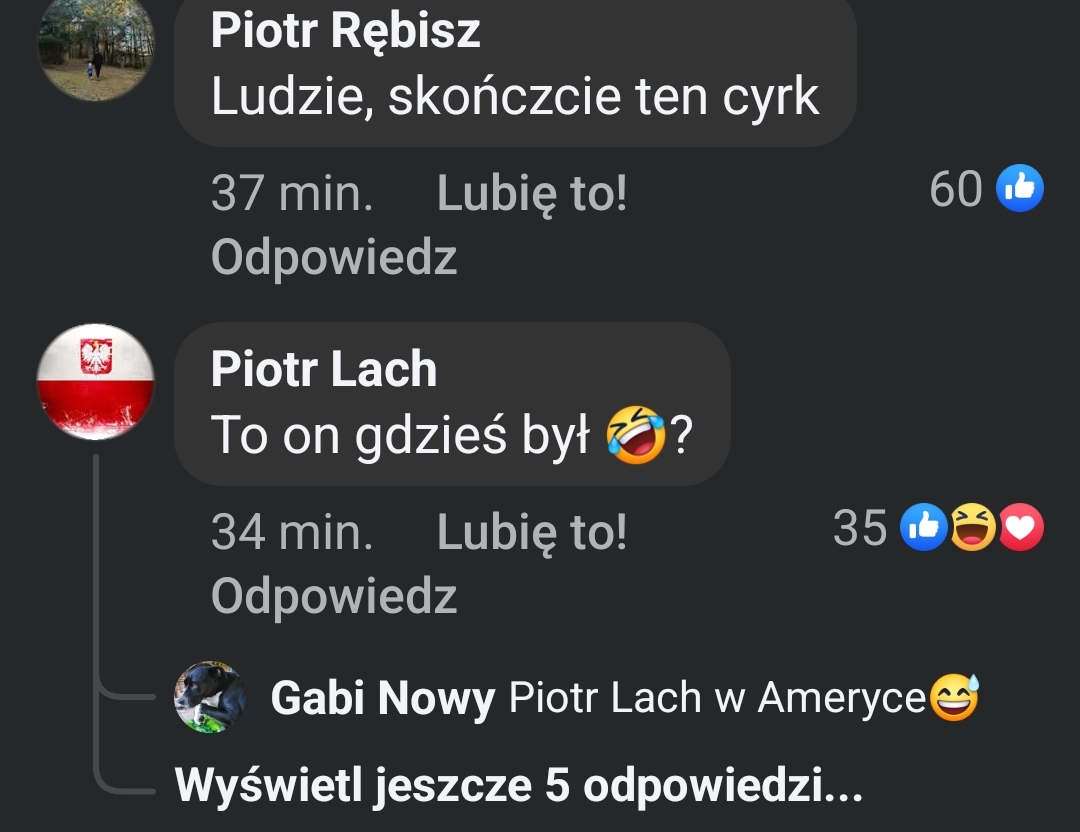This screenshot has height=832, width=1080.
Task: Open the Piotr Rębisz name link
Action: click(x=345, y=30)
